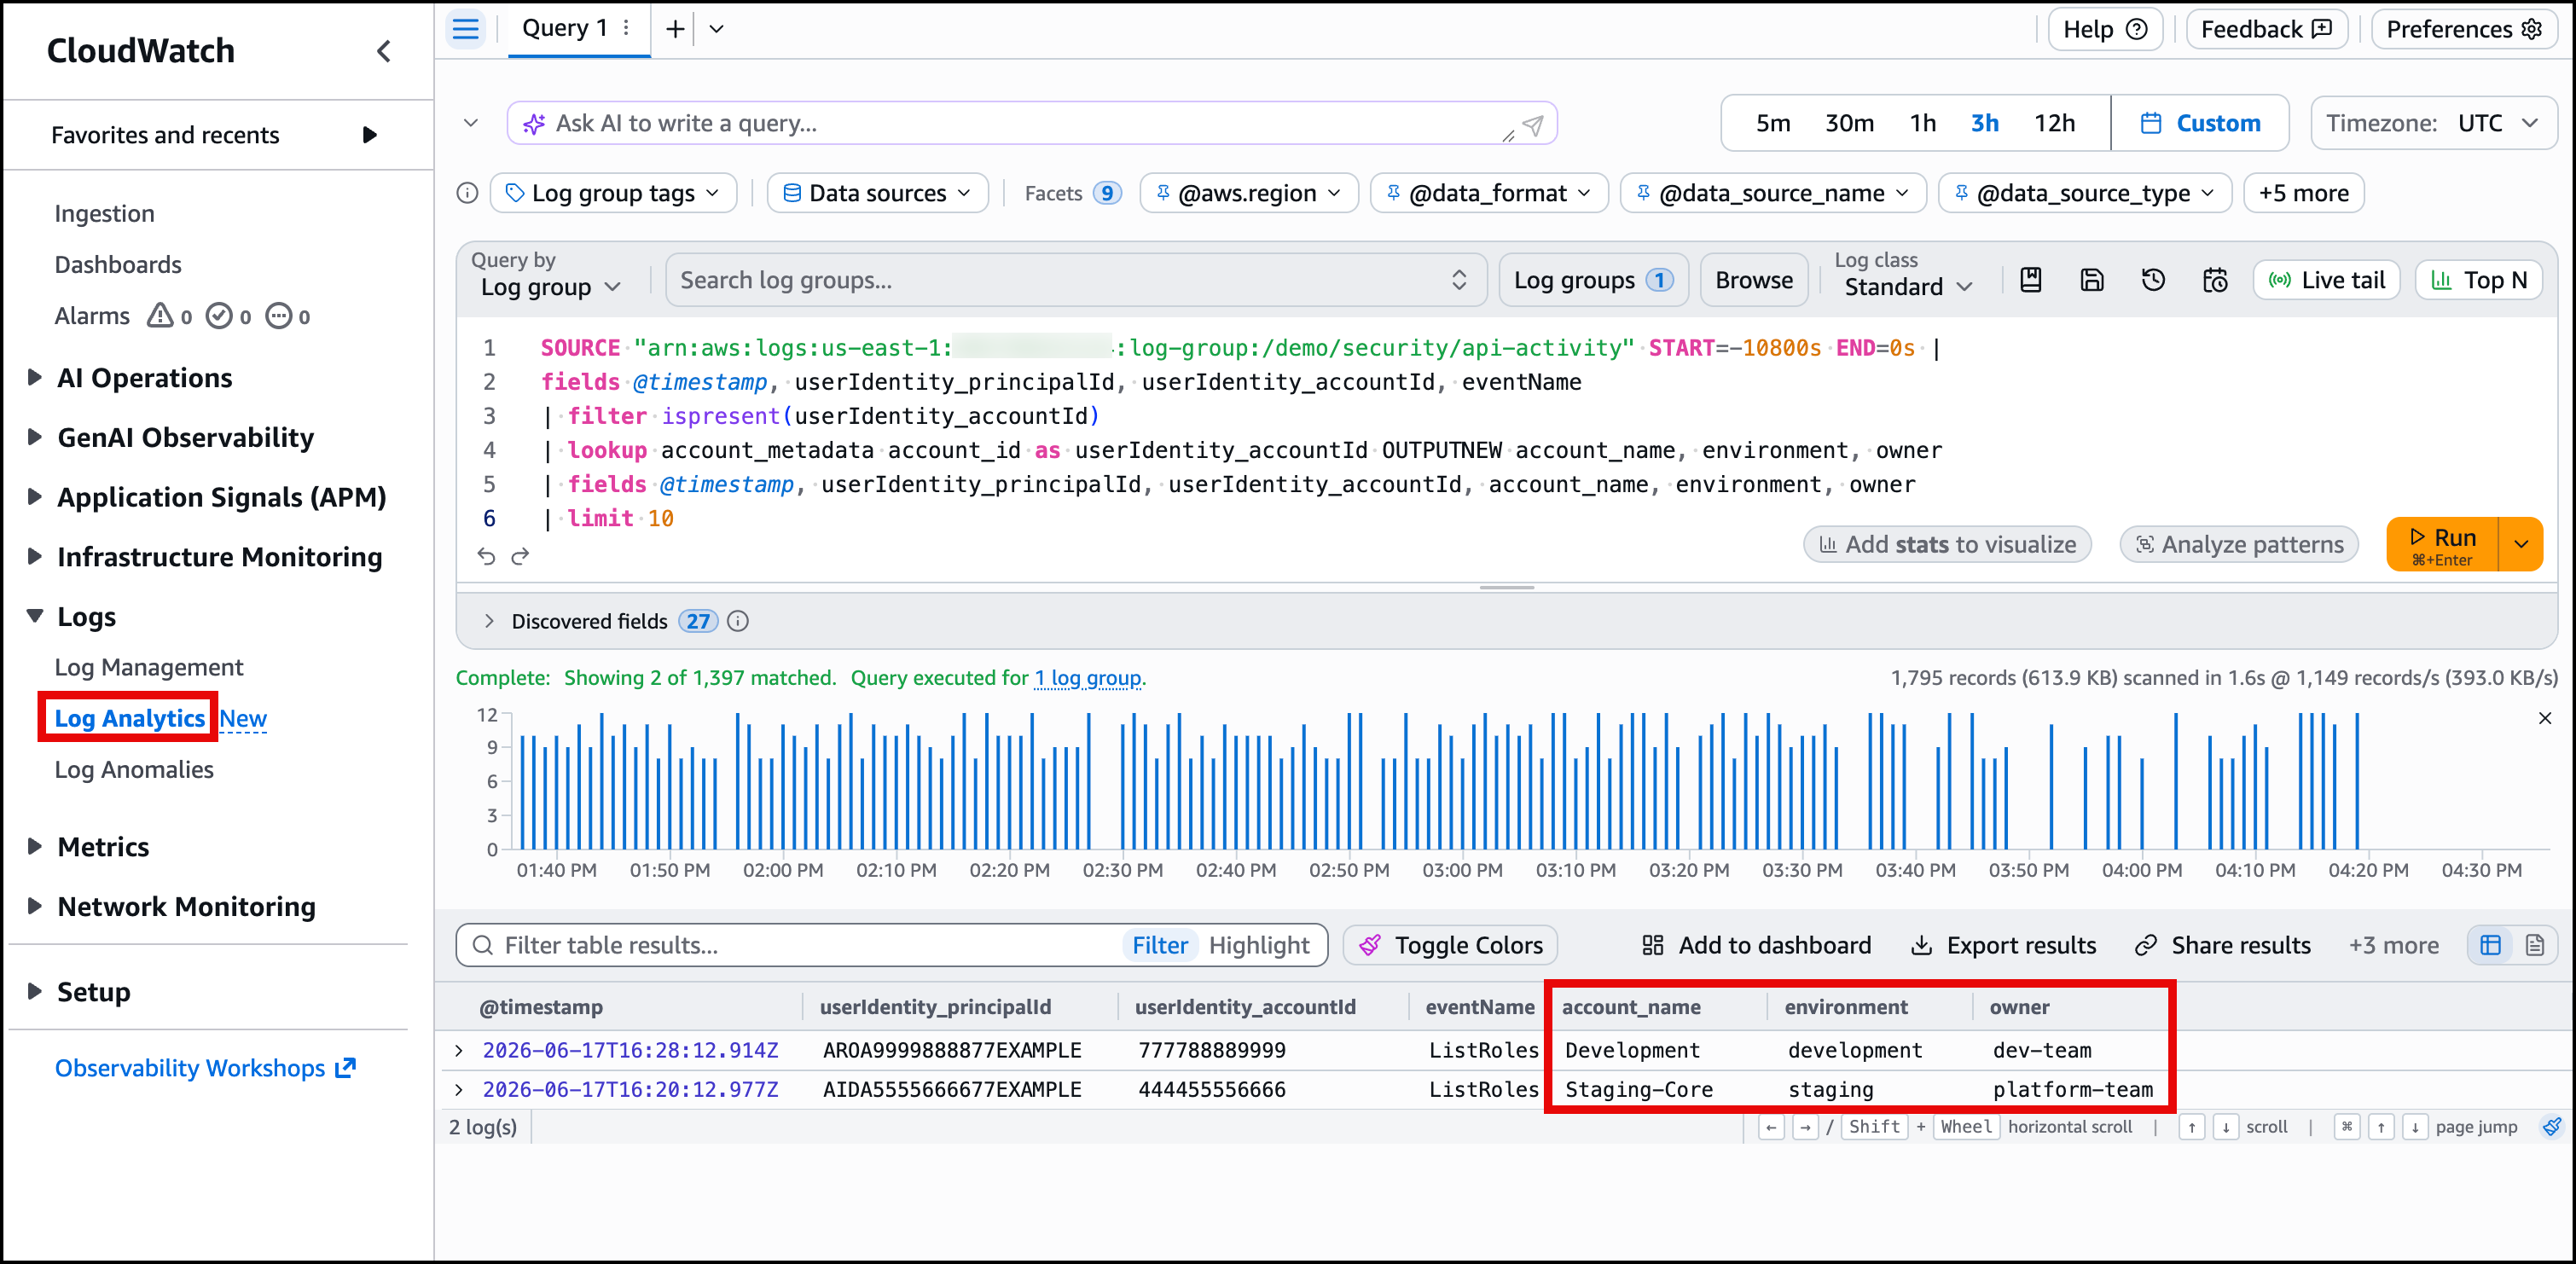Screen dimensions: 2576x1264
Task: Close the histogram chart with X
Action: point(2545,718)
